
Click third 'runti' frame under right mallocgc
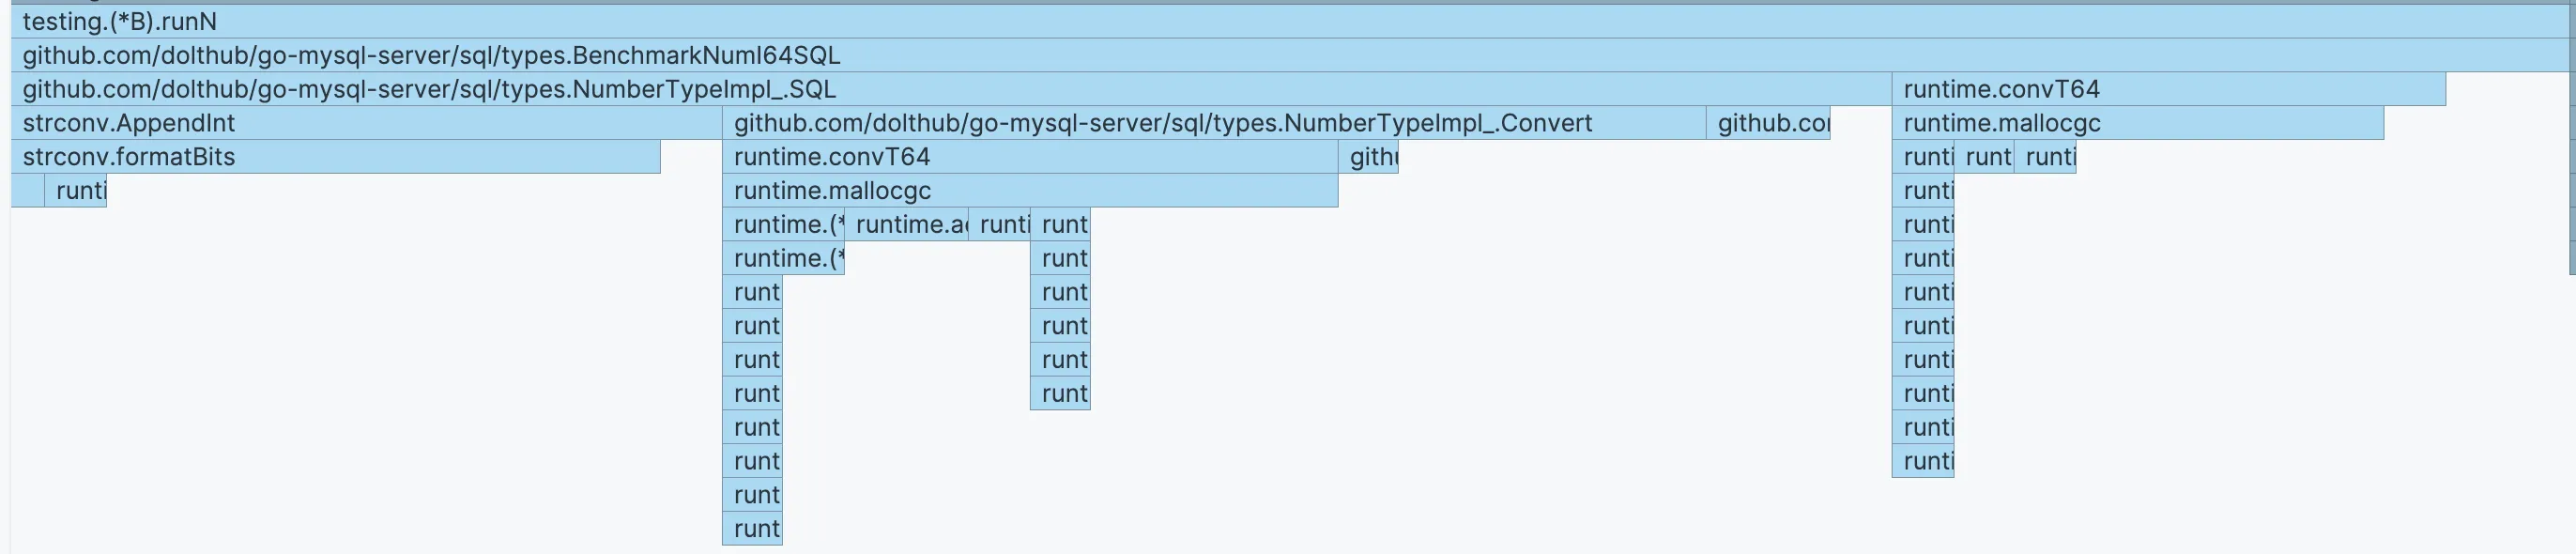click(2044, 157)
